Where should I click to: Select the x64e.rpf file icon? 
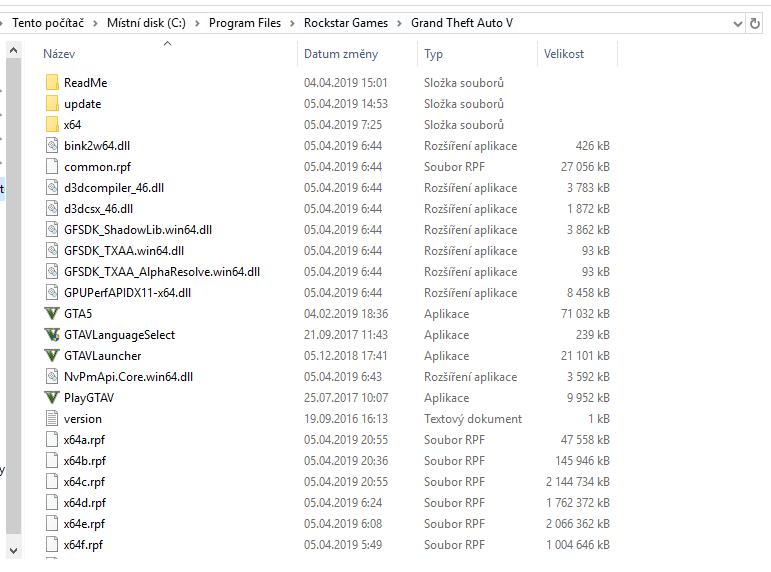pos(52,524)
